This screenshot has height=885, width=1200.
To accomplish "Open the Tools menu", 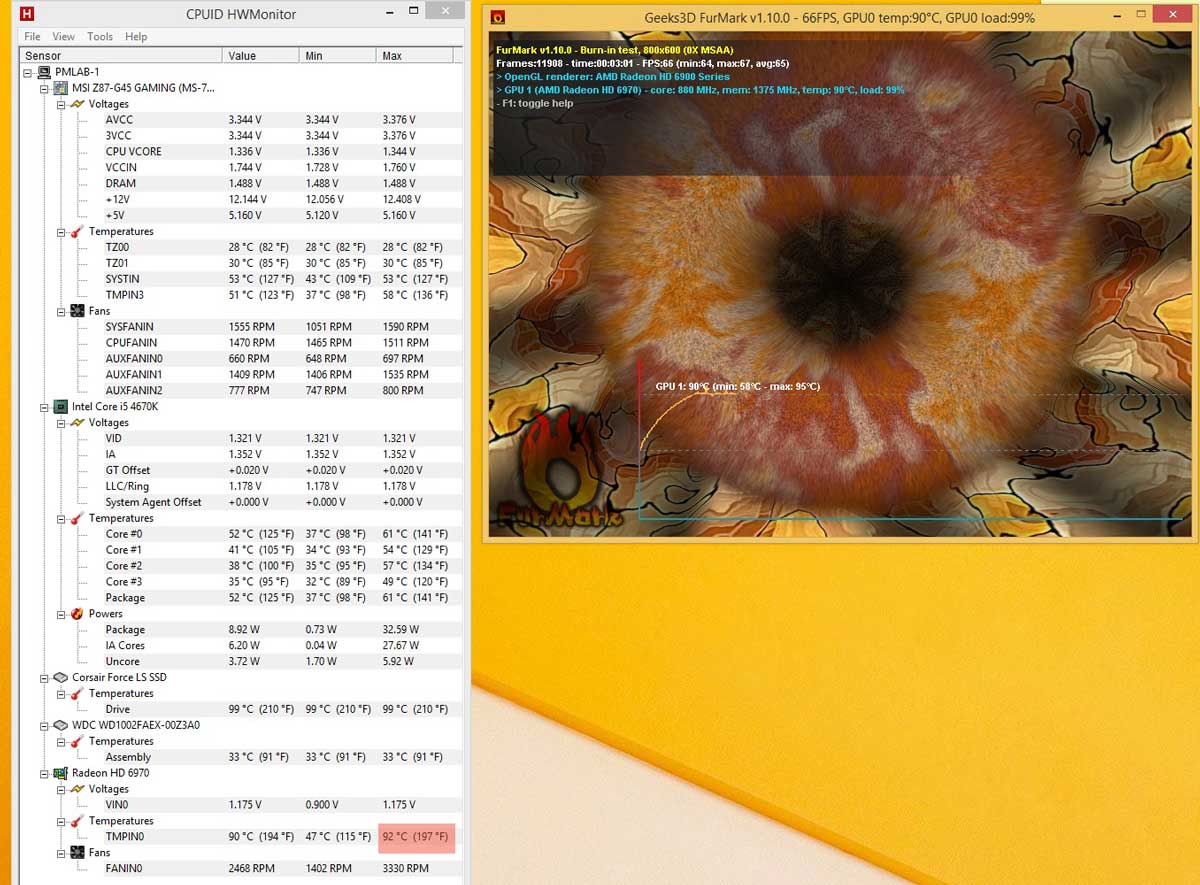I will pyautogui.click(x=100, y=36).
